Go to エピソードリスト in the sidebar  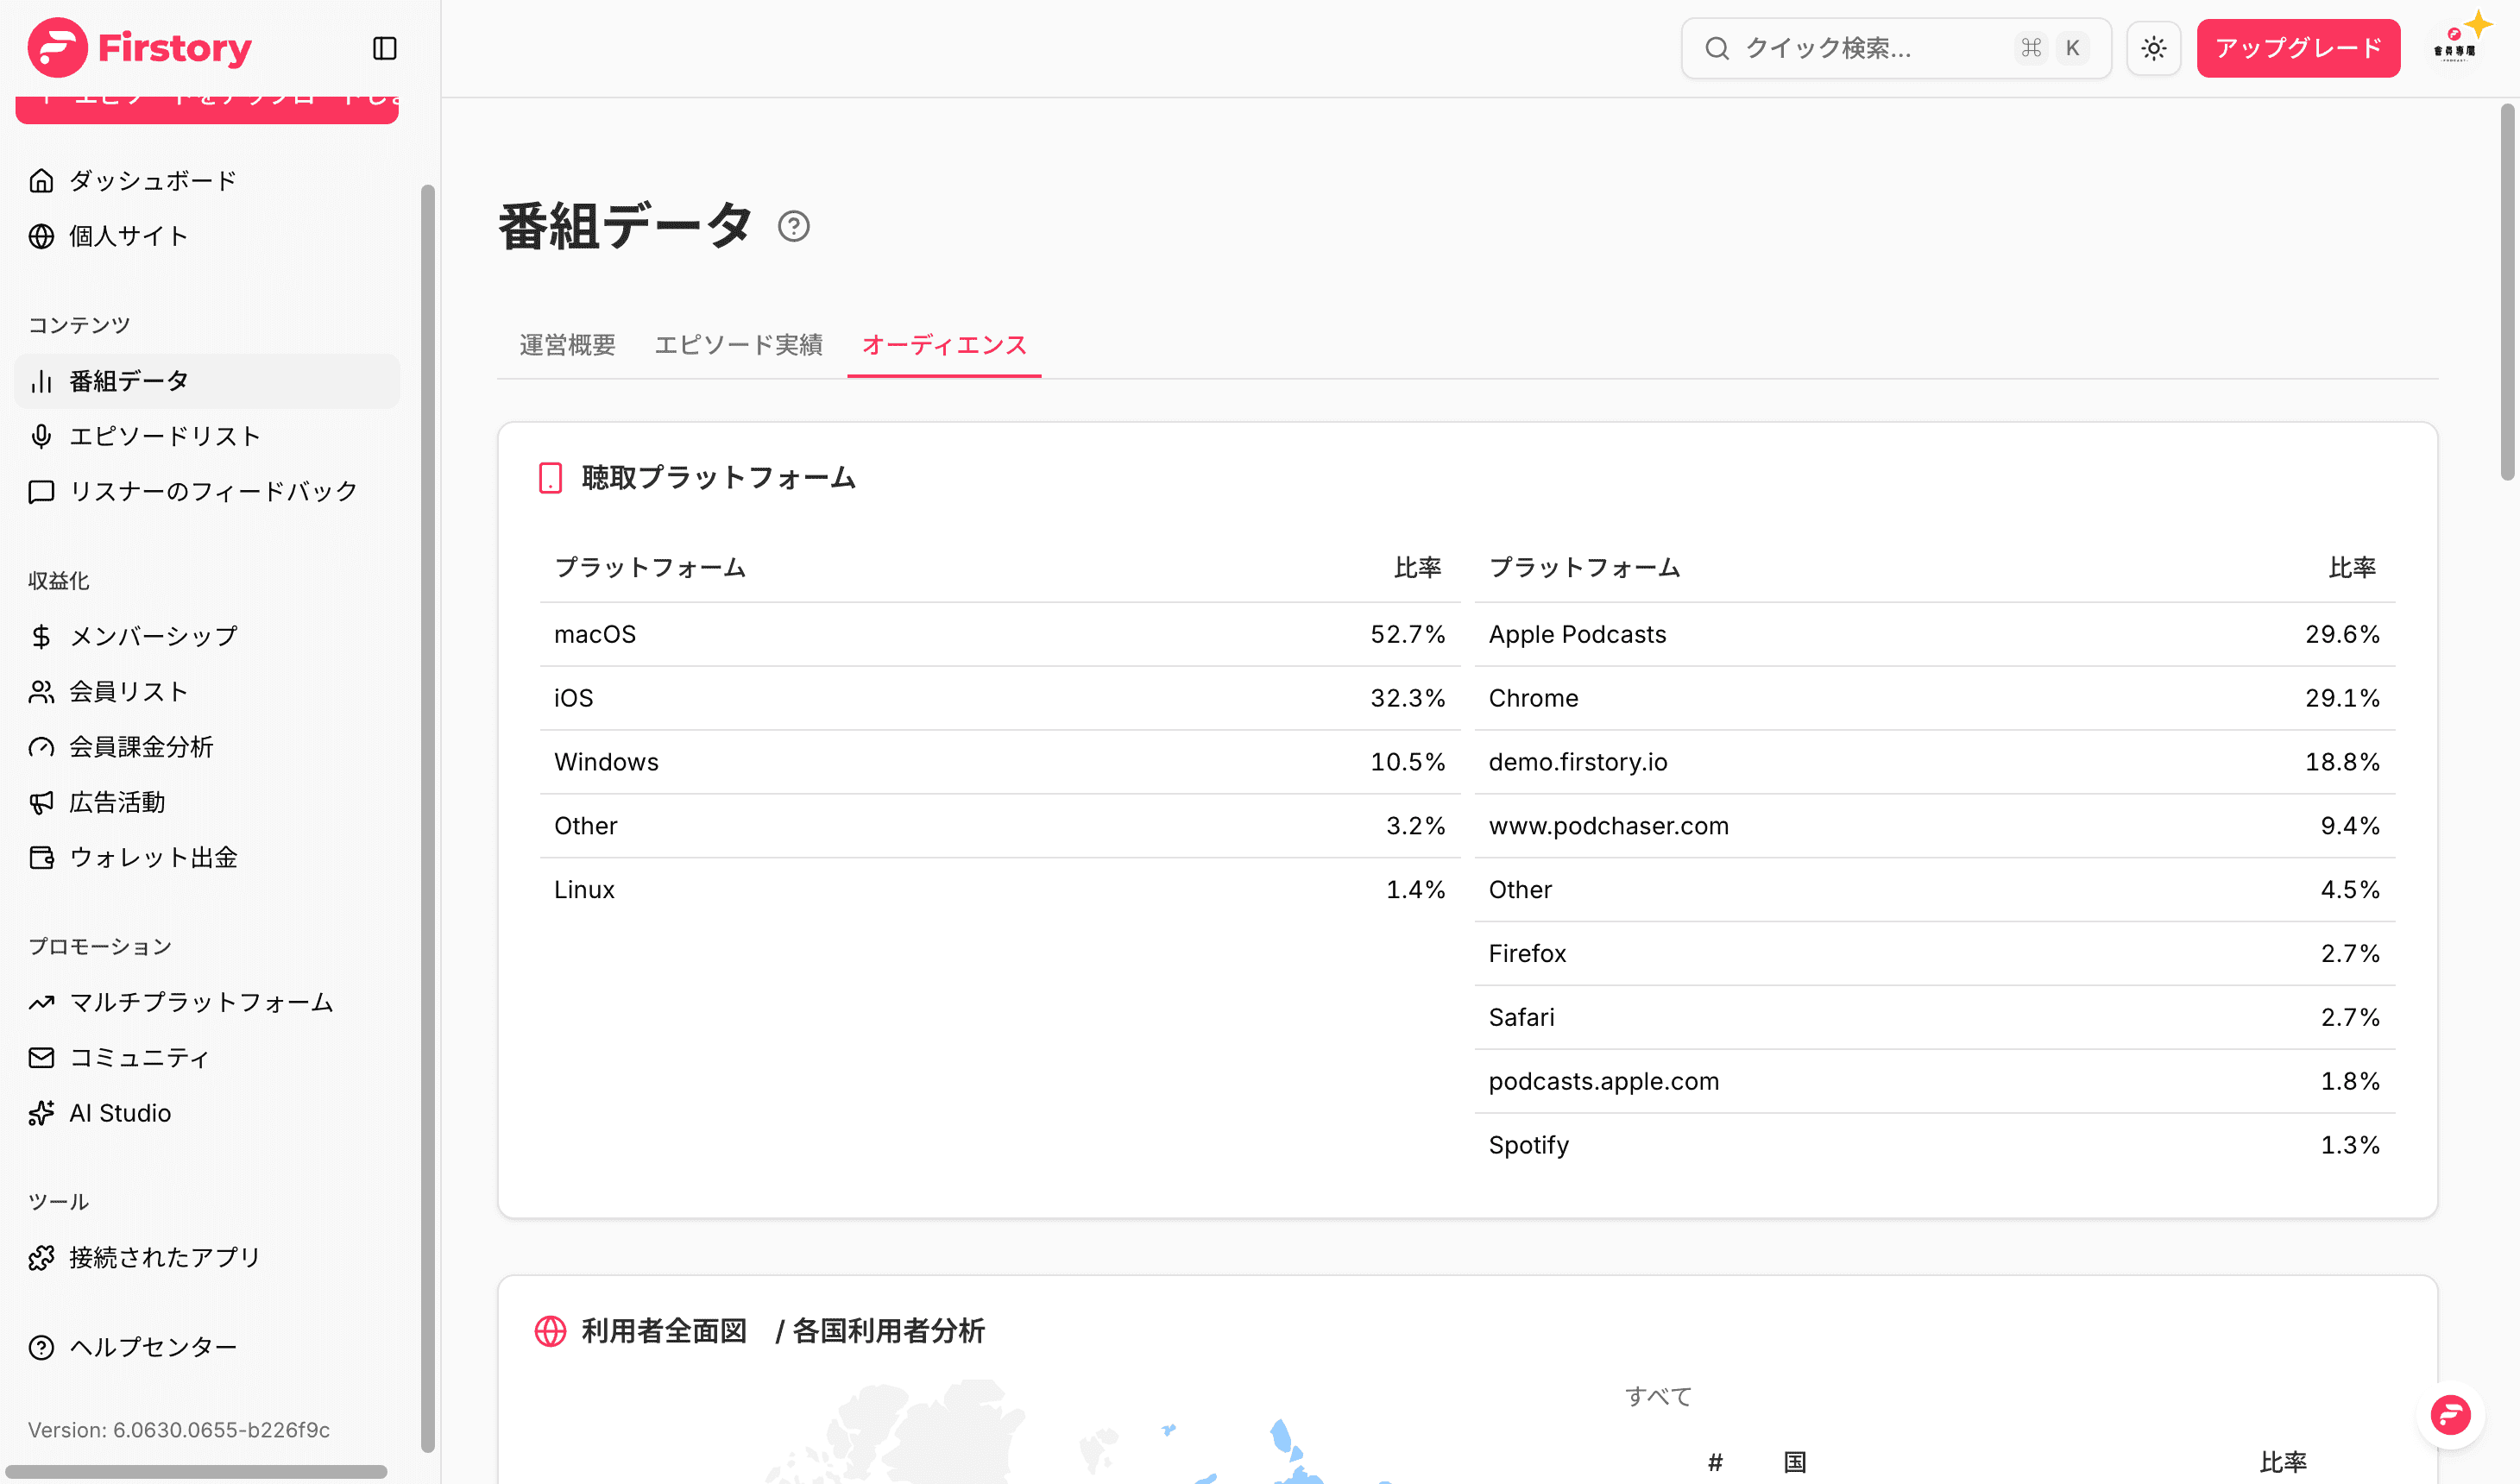click(207, 436)
